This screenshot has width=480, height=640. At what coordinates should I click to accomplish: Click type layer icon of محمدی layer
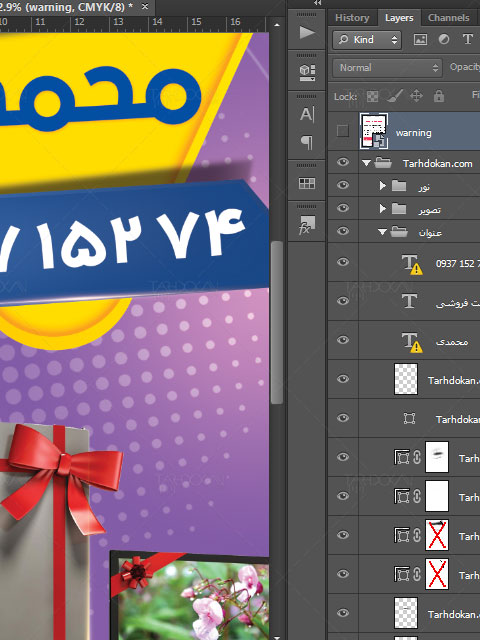coord(411,342)
